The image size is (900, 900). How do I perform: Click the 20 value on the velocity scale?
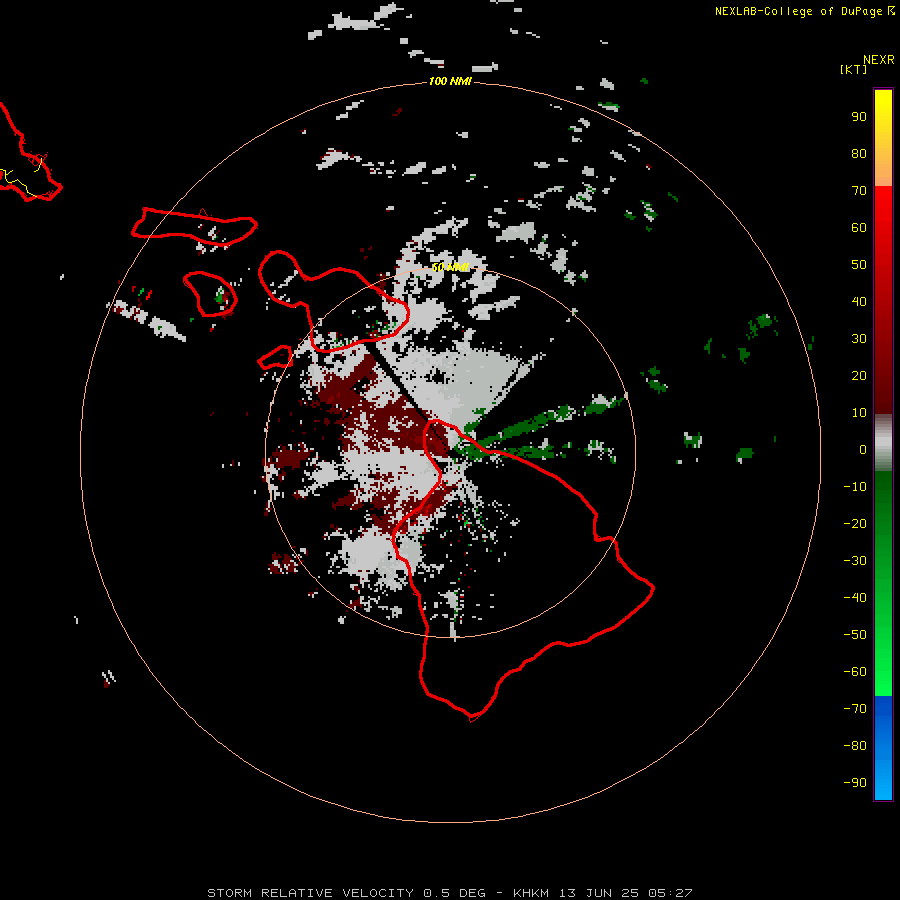point(859,376)
